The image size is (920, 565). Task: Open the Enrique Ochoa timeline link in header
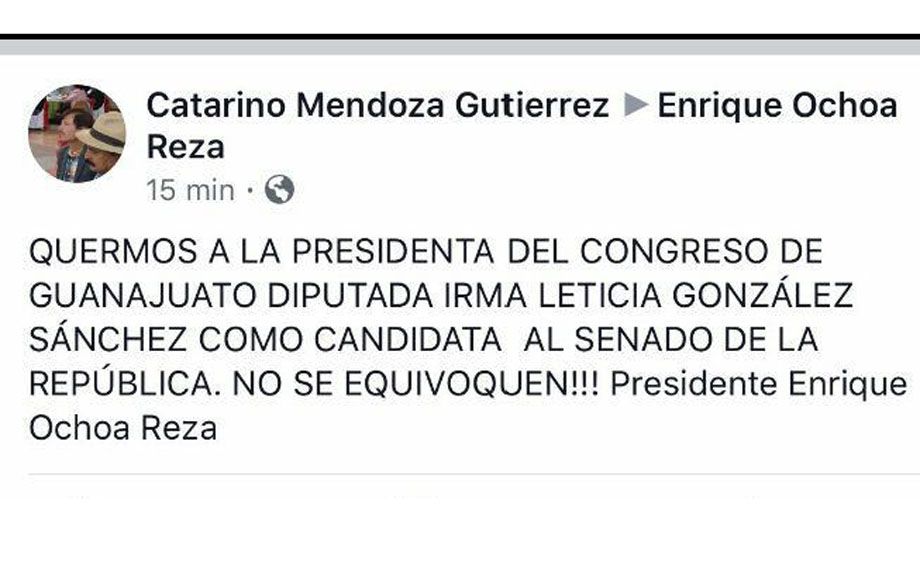777,106
